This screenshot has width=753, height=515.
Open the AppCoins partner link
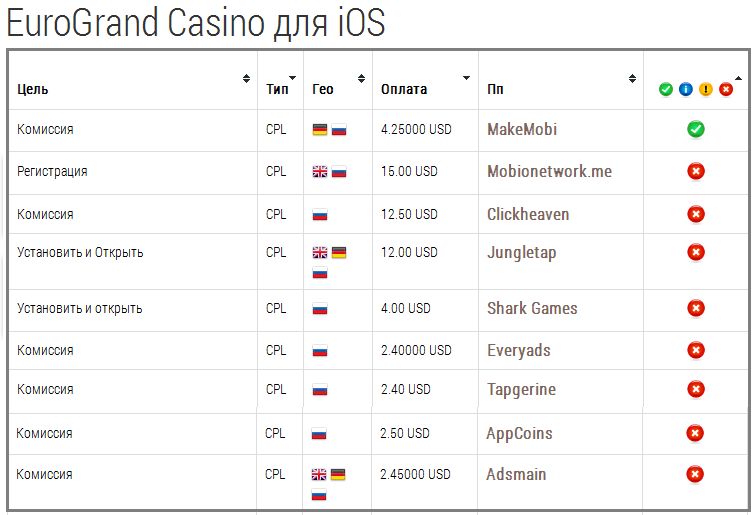(x=519, y=434)
